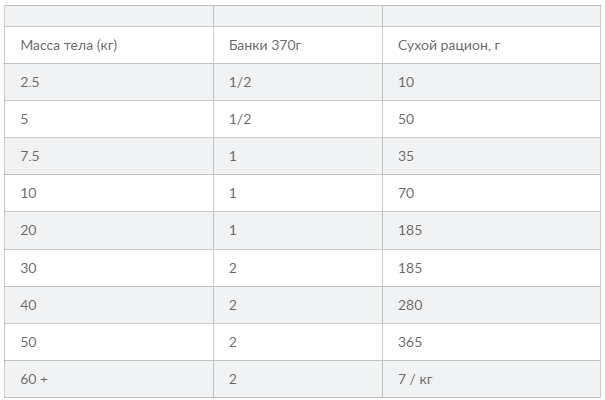Select the dry ration cell showing 50
605x400 pixels.
(492, 119)
